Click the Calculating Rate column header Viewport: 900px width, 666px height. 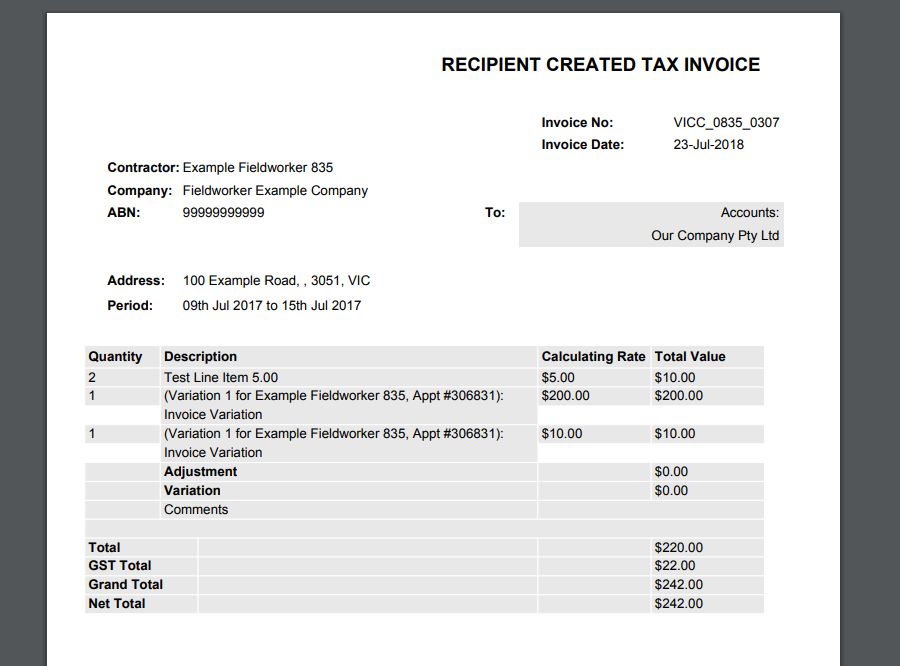593,356
